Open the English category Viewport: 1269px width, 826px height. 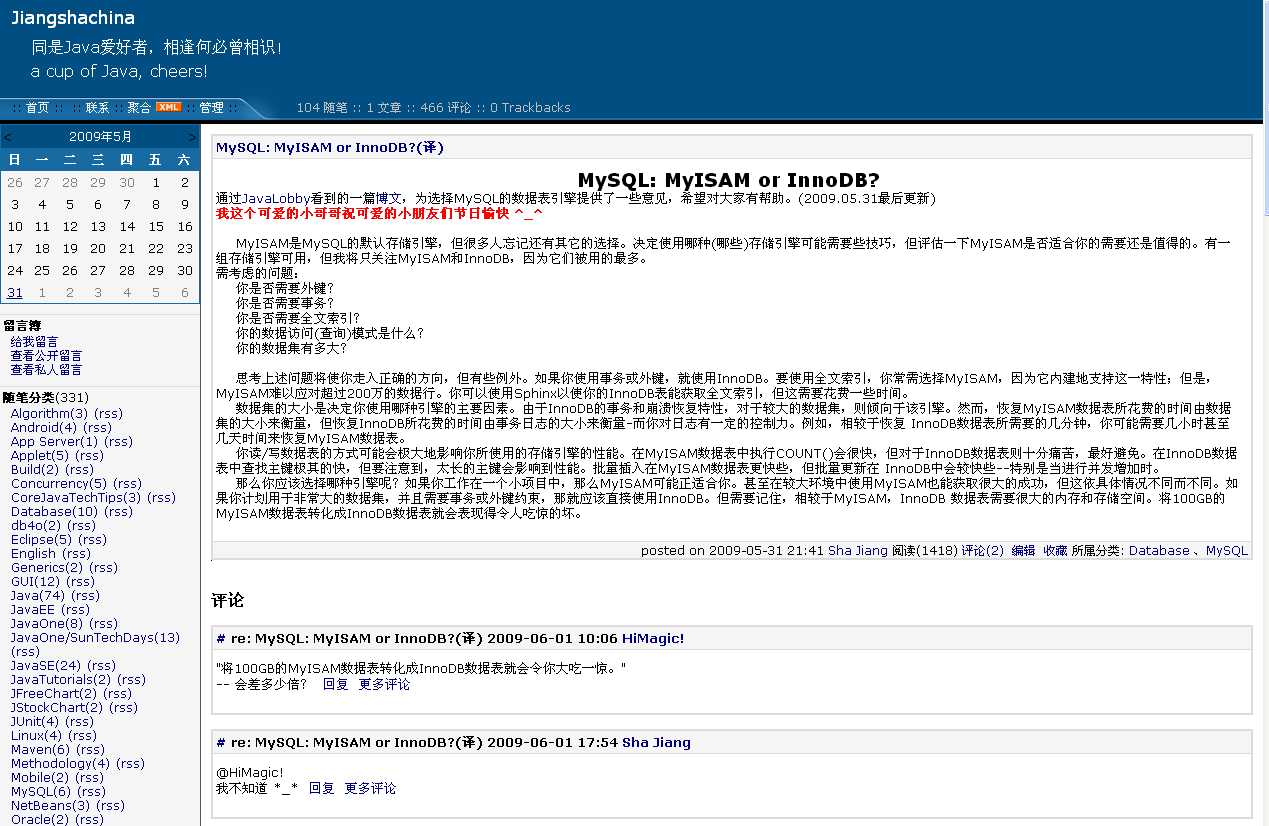tap(34, 553)
